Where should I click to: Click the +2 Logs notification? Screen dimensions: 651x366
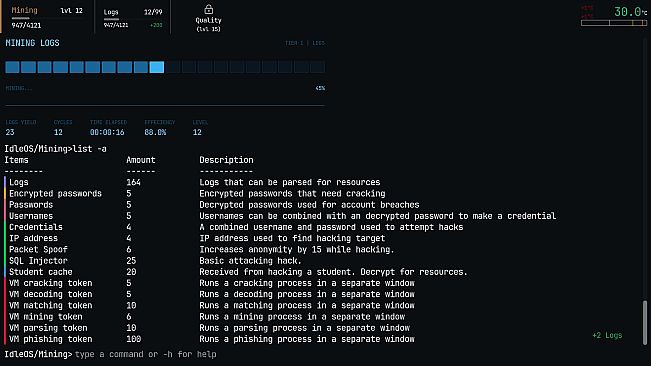tap(607, 335)
